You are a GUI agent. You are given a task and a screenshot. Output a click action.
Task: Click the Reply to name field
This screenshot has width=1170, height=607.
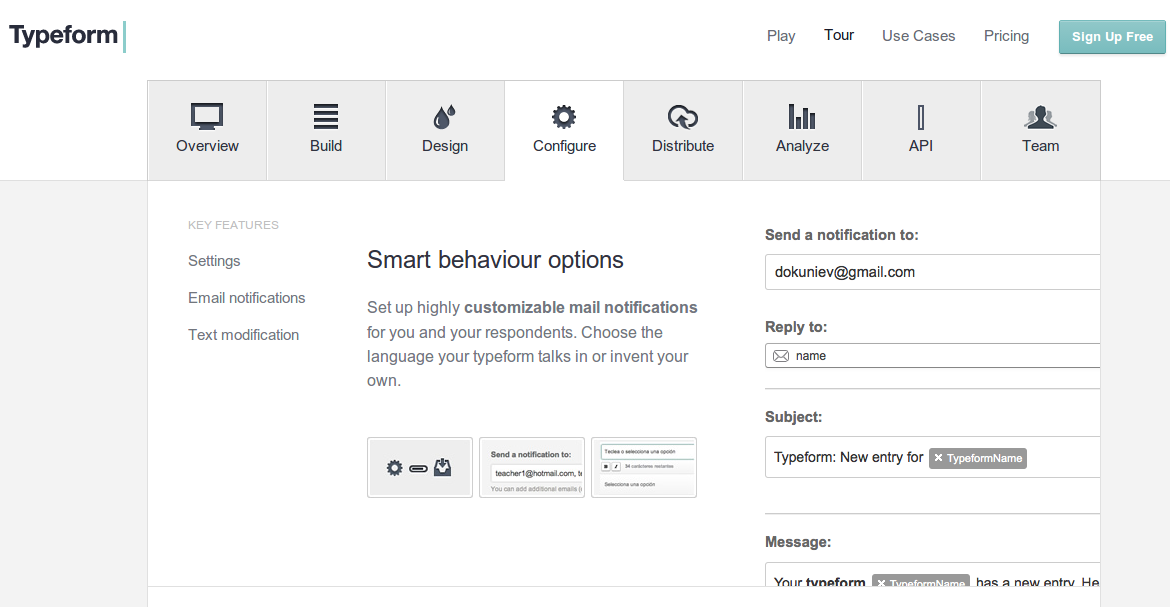(933, 355)
